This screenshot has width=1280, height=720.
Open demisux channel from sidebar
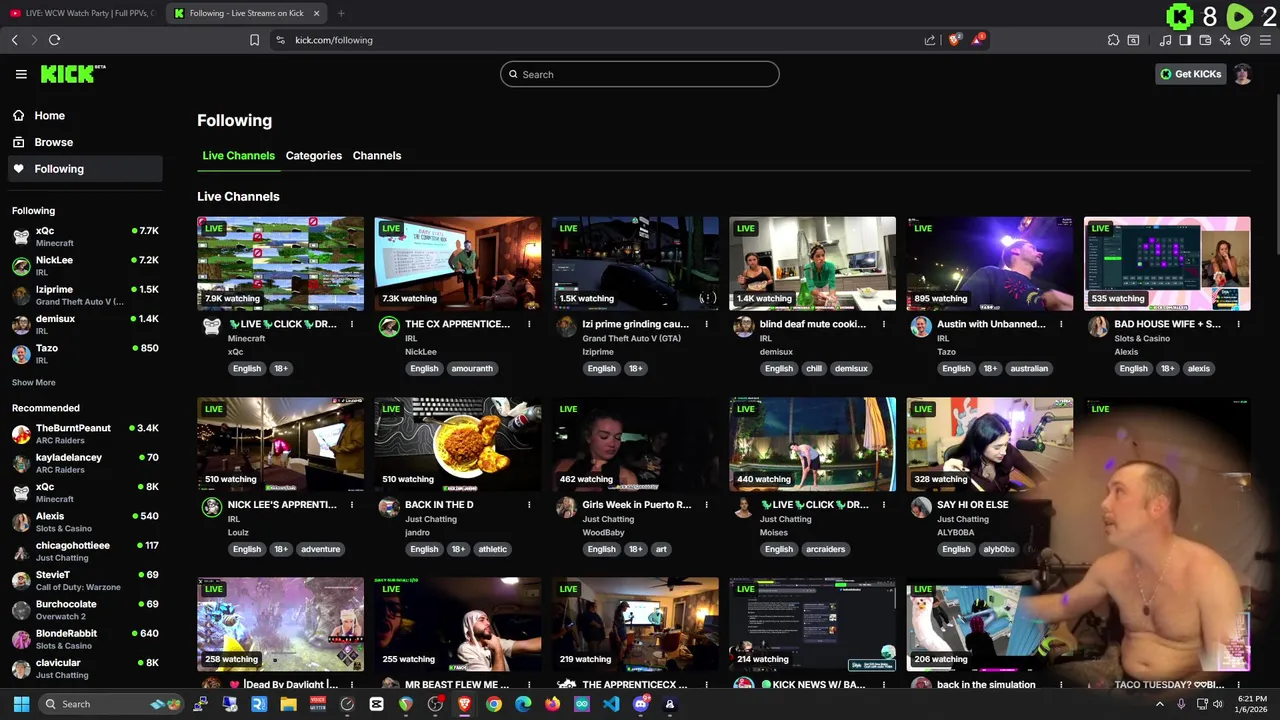pyautogui.click(x=85, y=324)
